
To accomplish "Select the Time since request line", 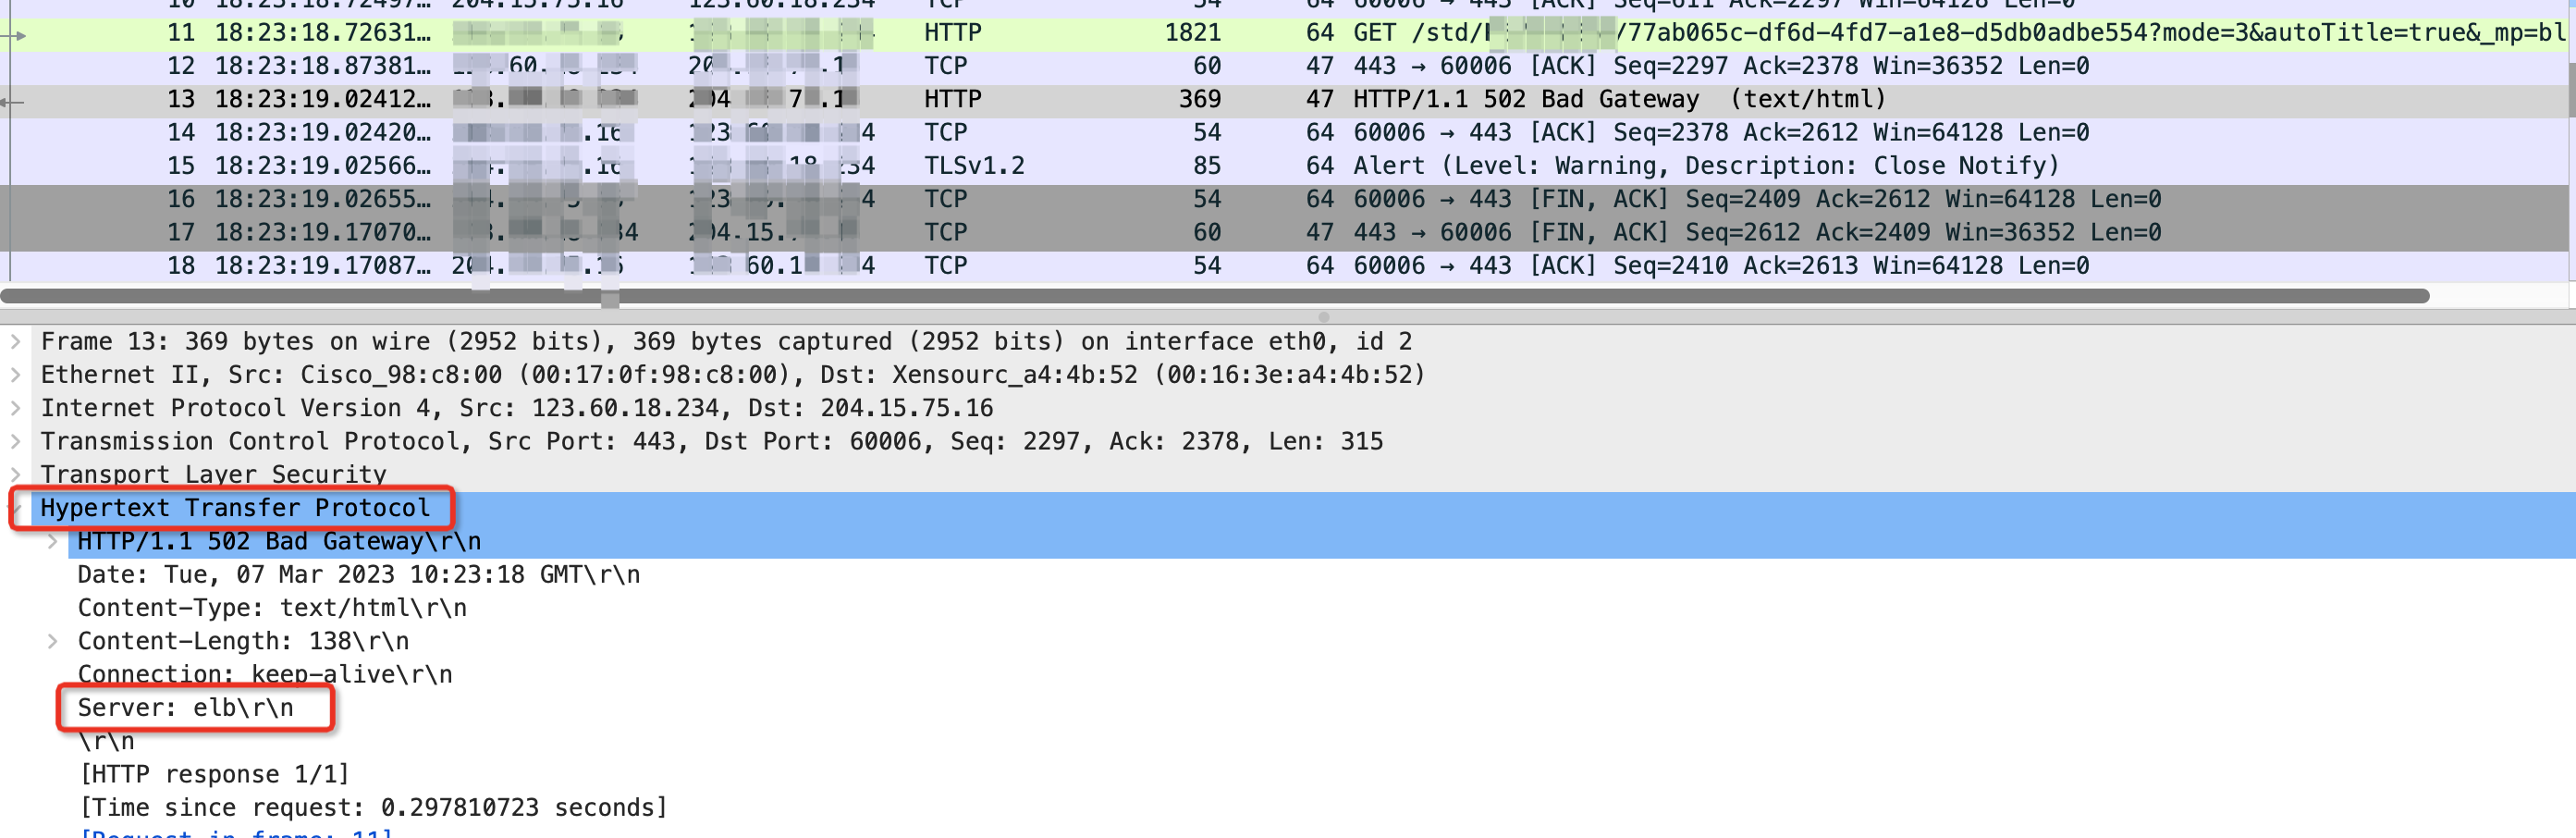I will [x=372, y=808].
